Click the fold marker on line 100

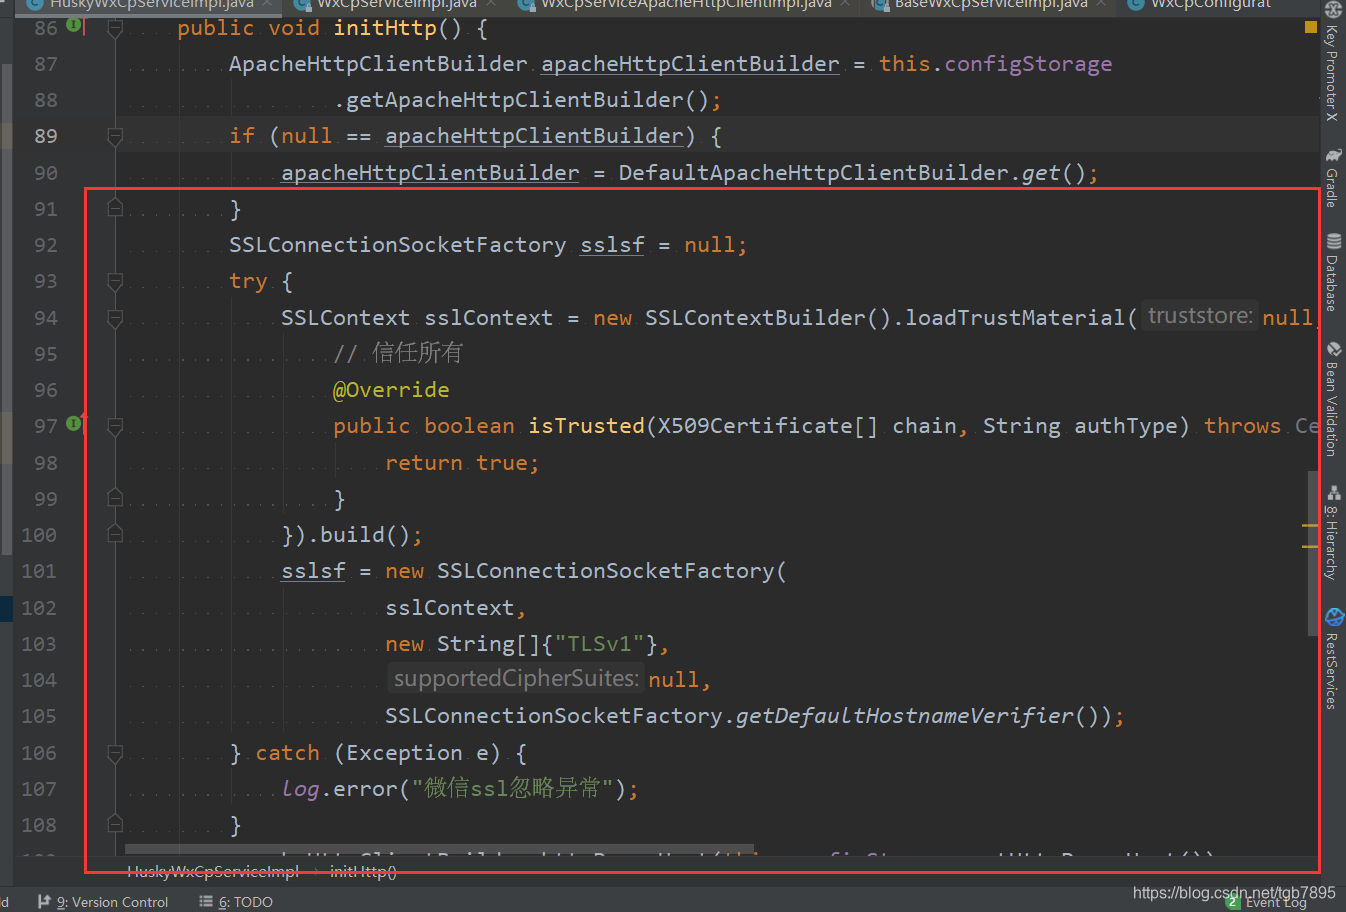point(115,534)
